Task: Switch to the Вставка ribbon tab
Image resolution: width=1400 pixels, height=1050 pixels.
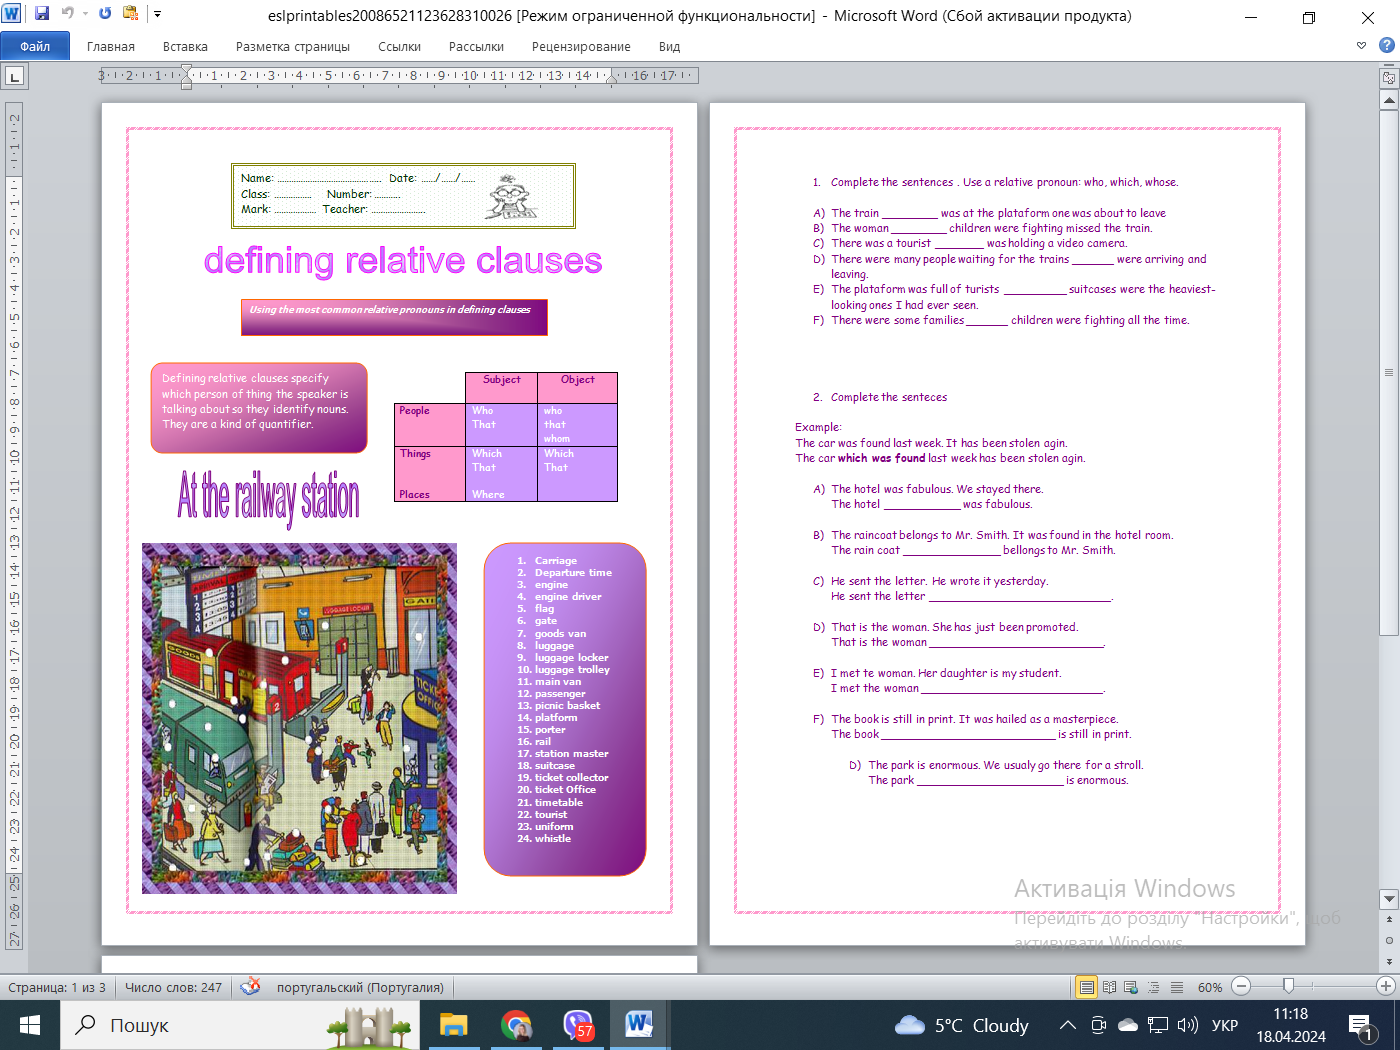Action: 185,46
